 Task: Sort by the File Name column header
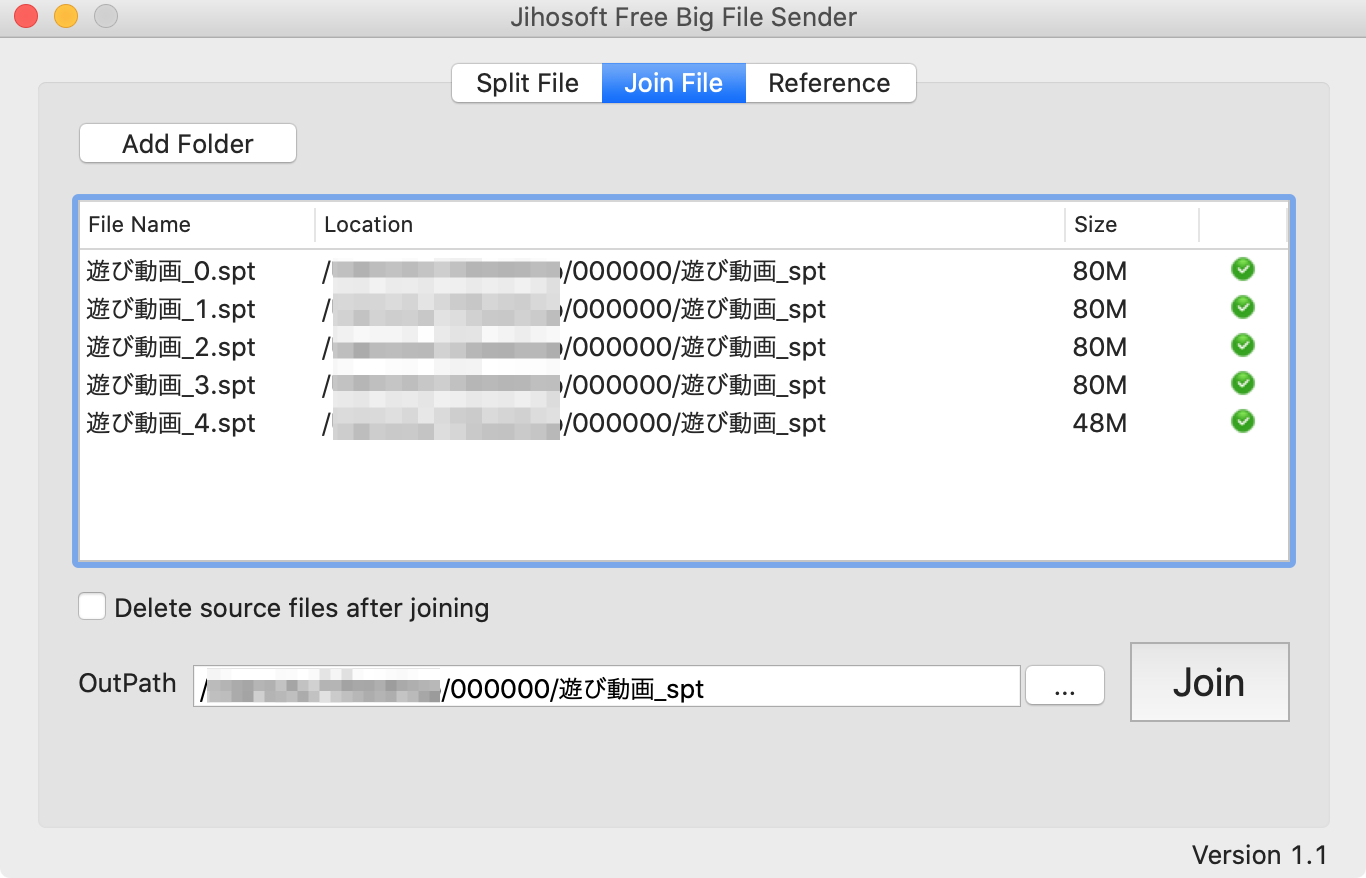(197, 225)
